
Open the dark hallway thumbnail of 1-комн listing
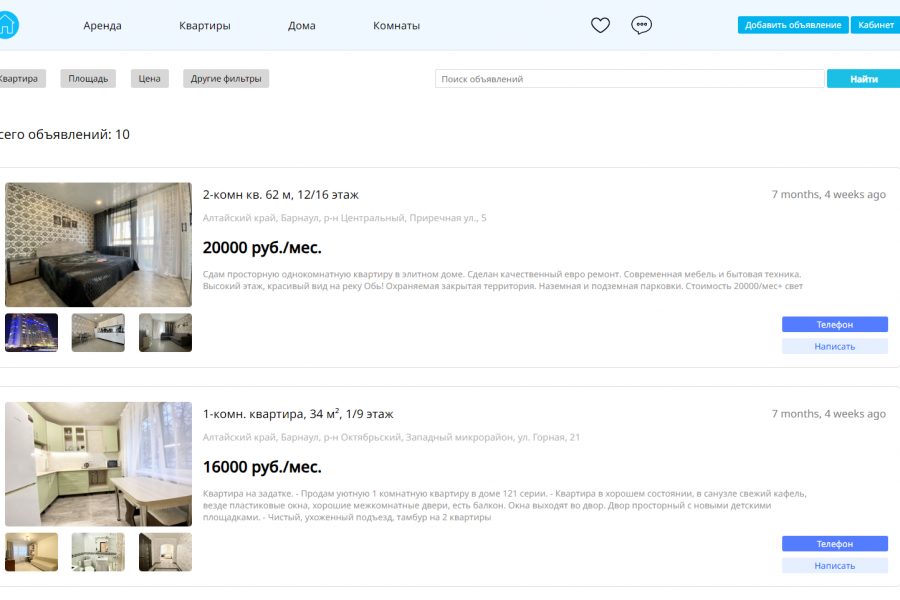click(x=165, y=552)
